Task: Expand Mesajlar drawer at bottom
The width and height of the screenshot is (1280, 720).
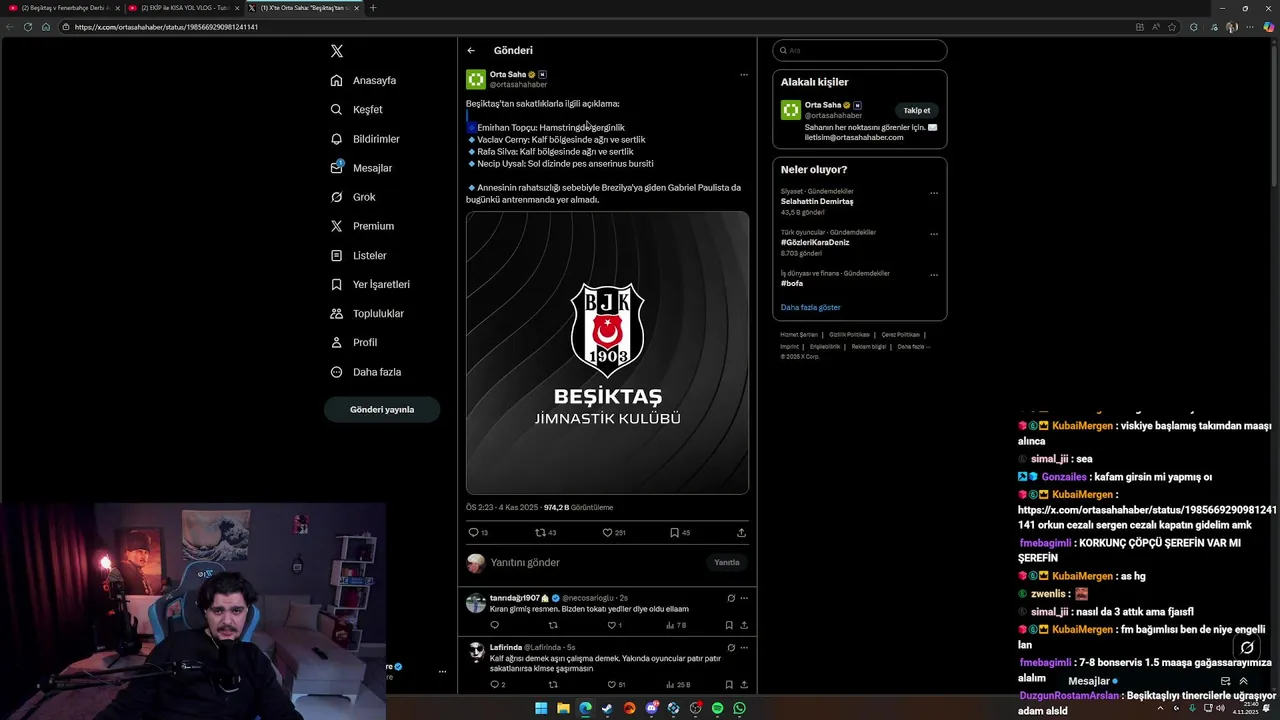Action: pos(1243,681)
